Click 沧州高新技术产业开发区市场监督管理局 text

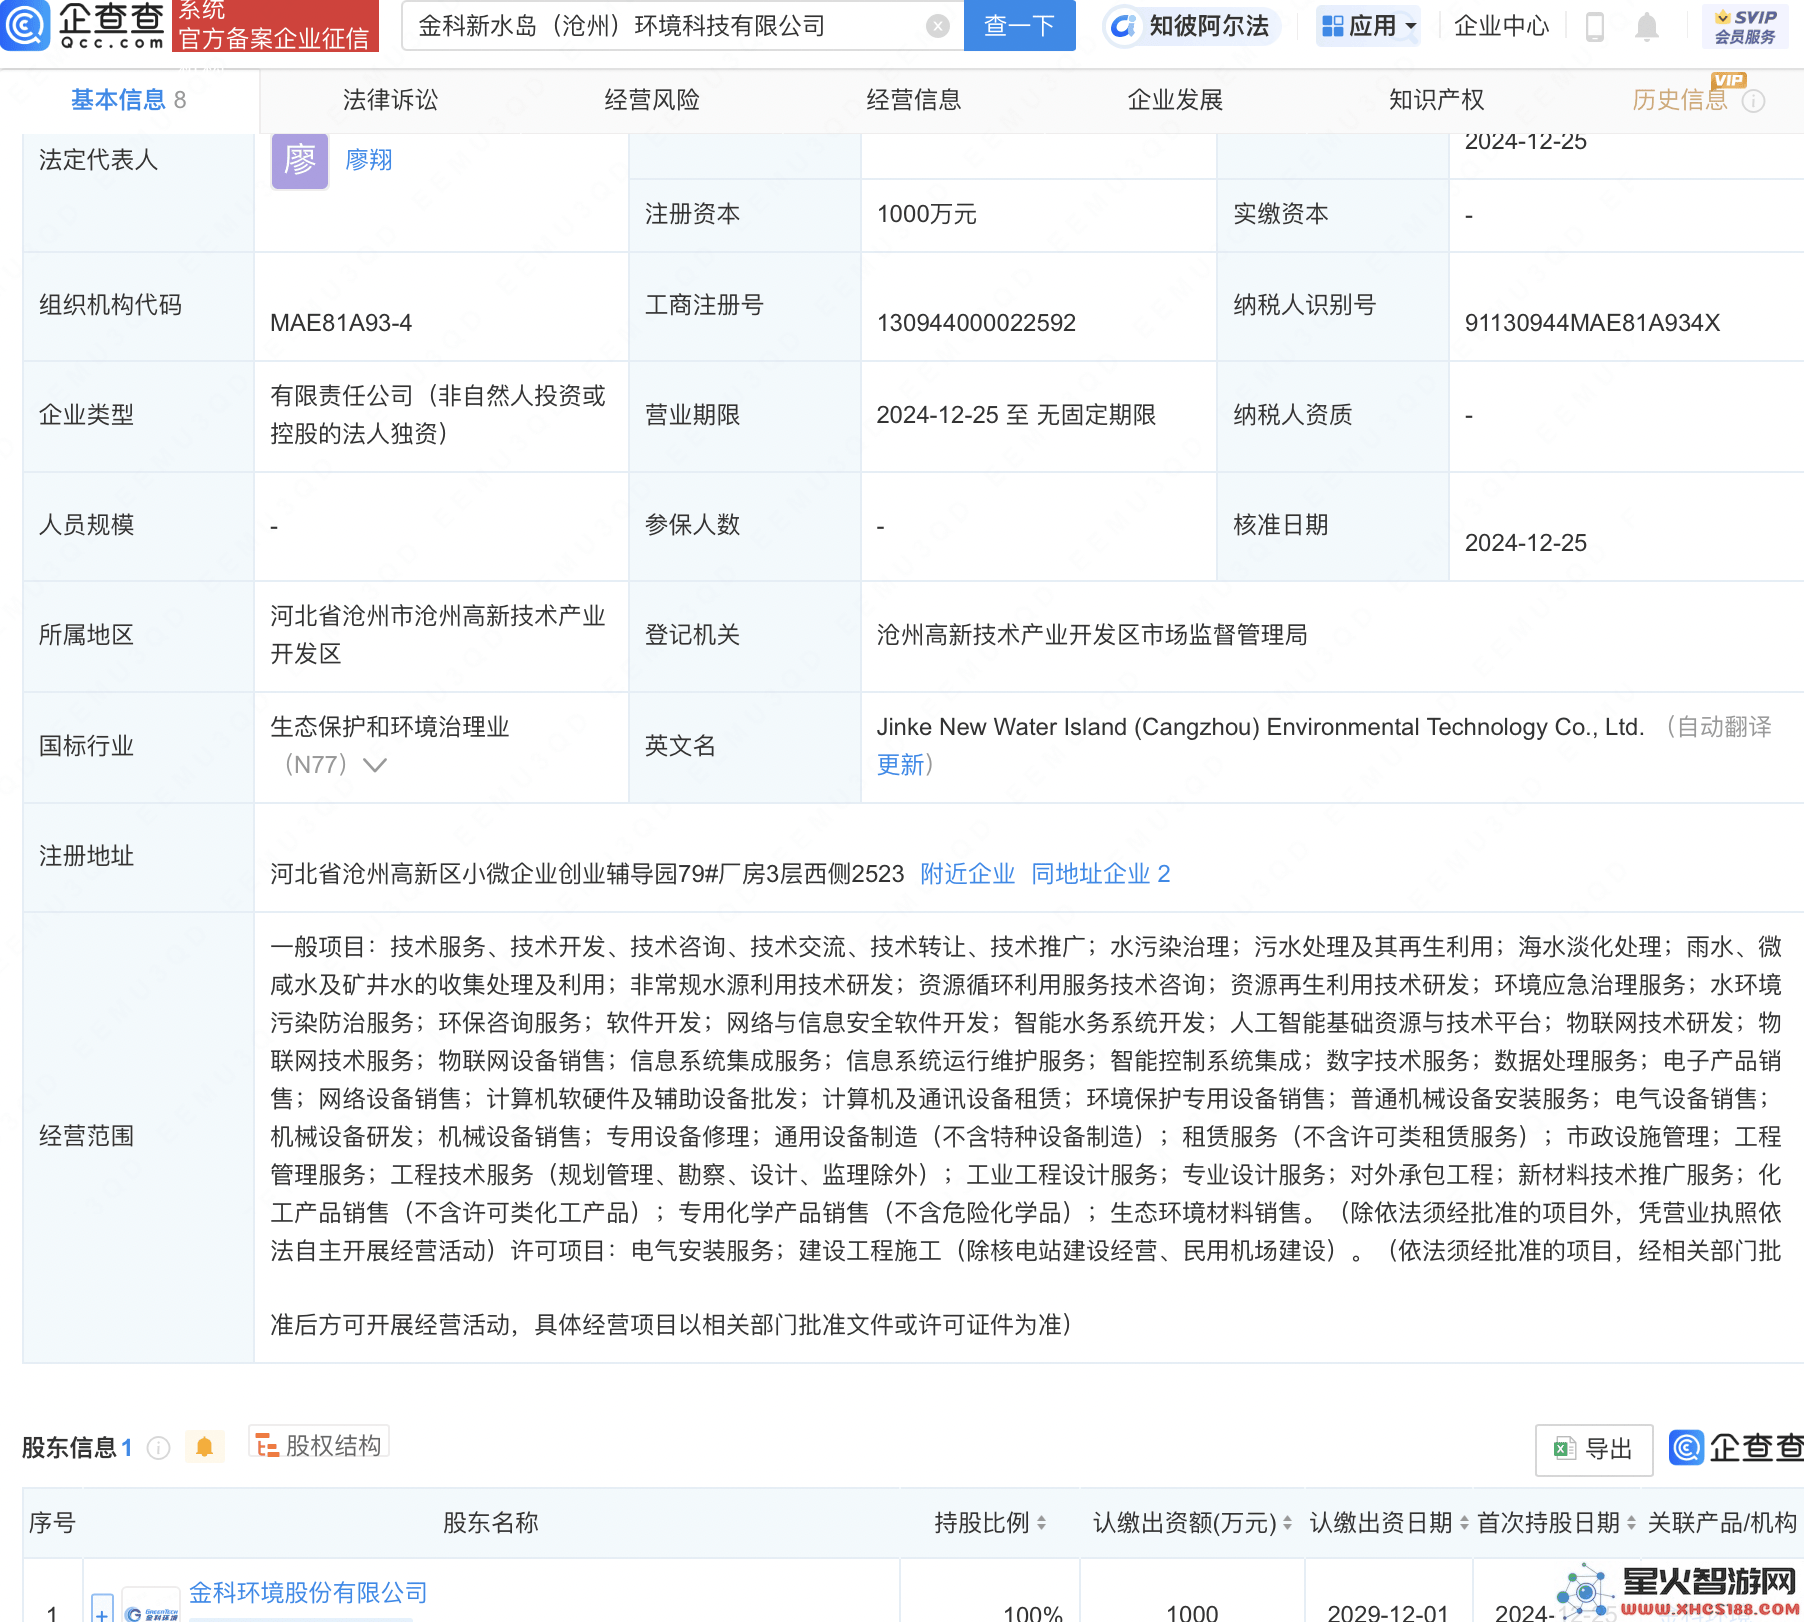pos(1092,635)
